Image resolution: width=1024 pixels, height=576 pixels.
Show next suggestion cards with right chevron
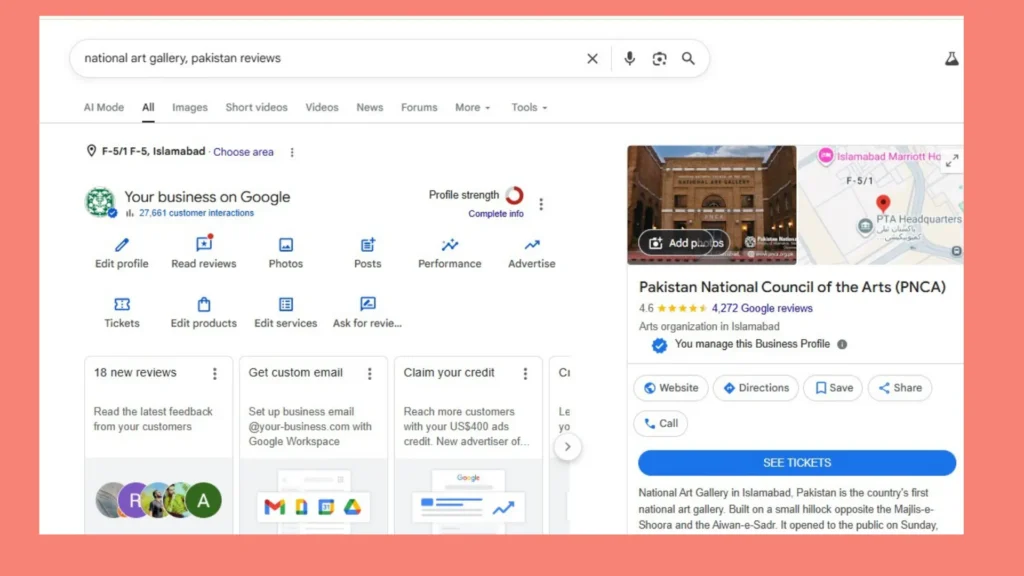click(568, 447)
